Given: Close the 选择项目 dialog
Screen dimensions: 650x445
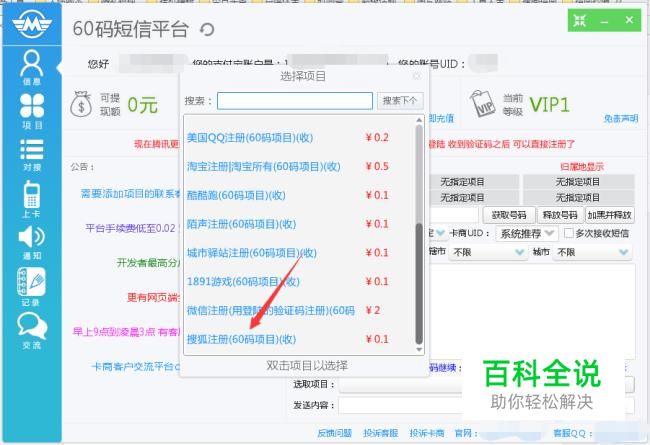Looking at the screenshot, I should coord(417,76).
